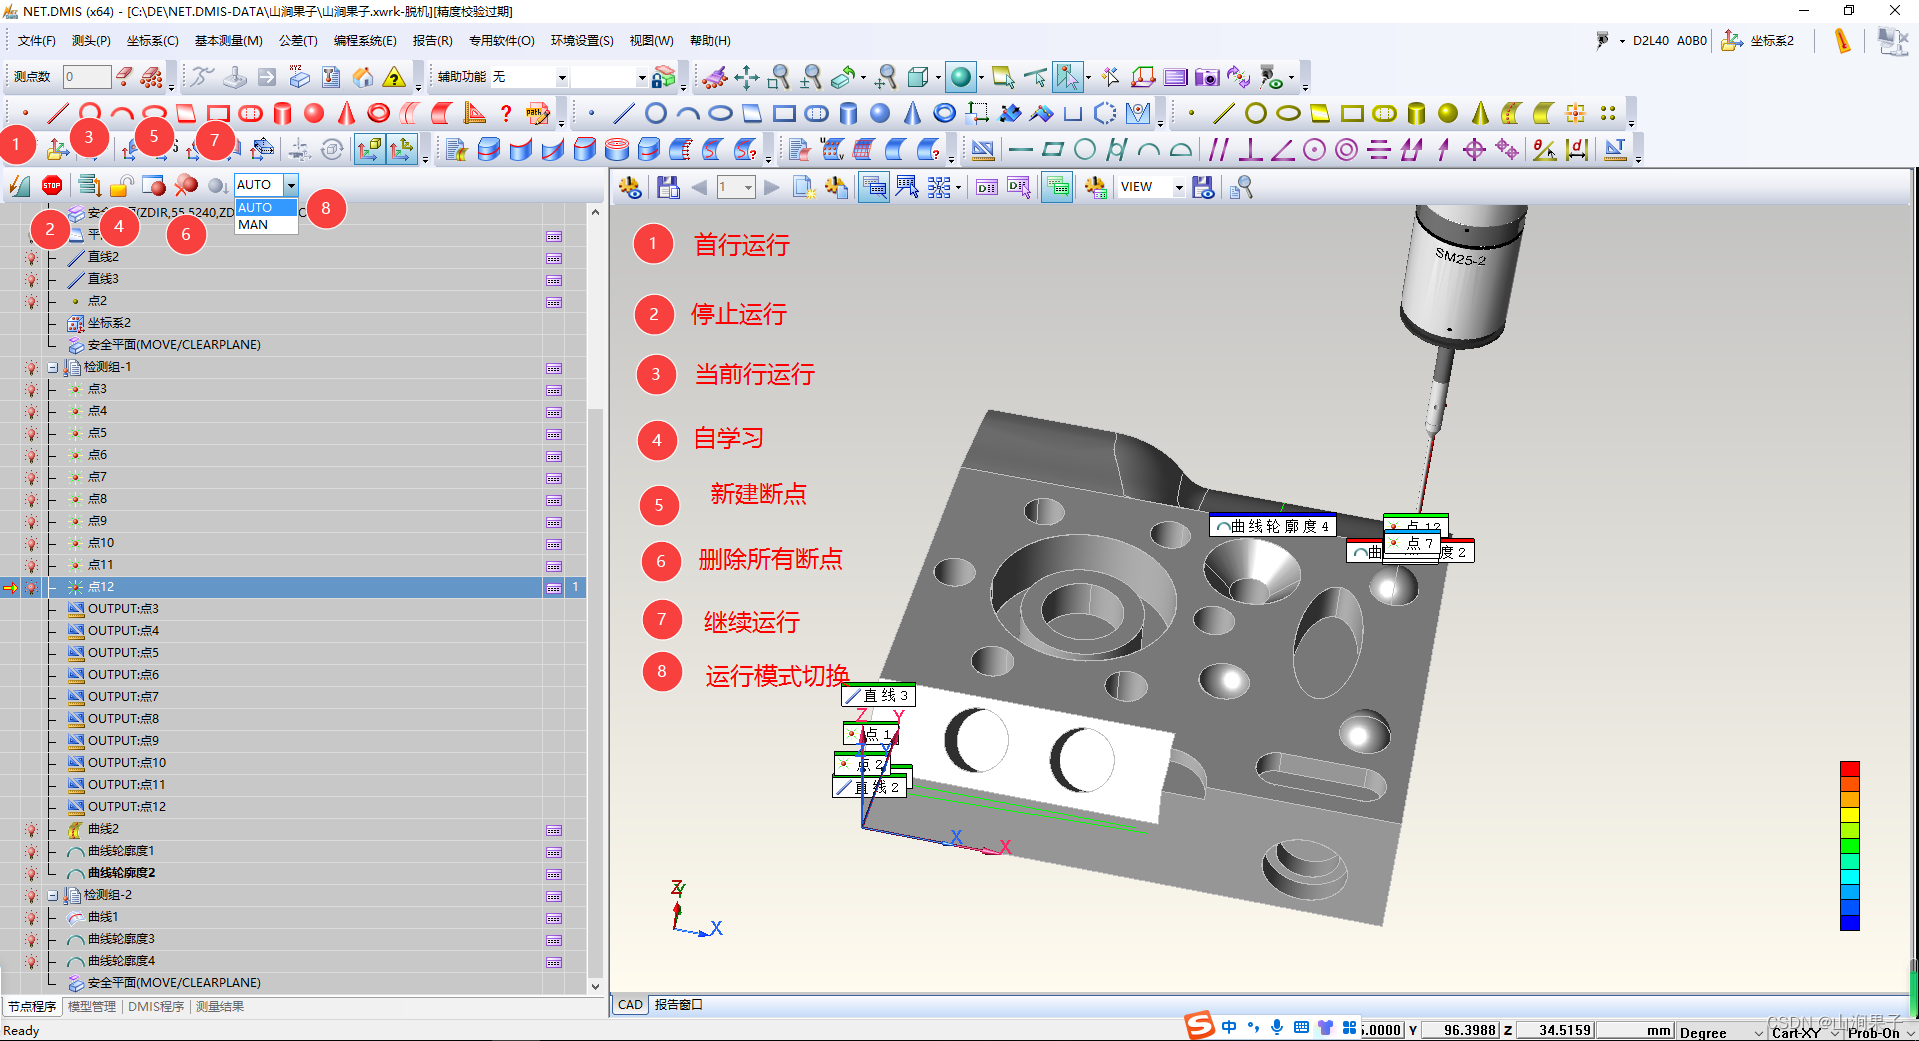The image size is (1919, 1041).
Task: Click the open padlock self-learn icon
Action: pyautogui.click(x=121, y=185)
